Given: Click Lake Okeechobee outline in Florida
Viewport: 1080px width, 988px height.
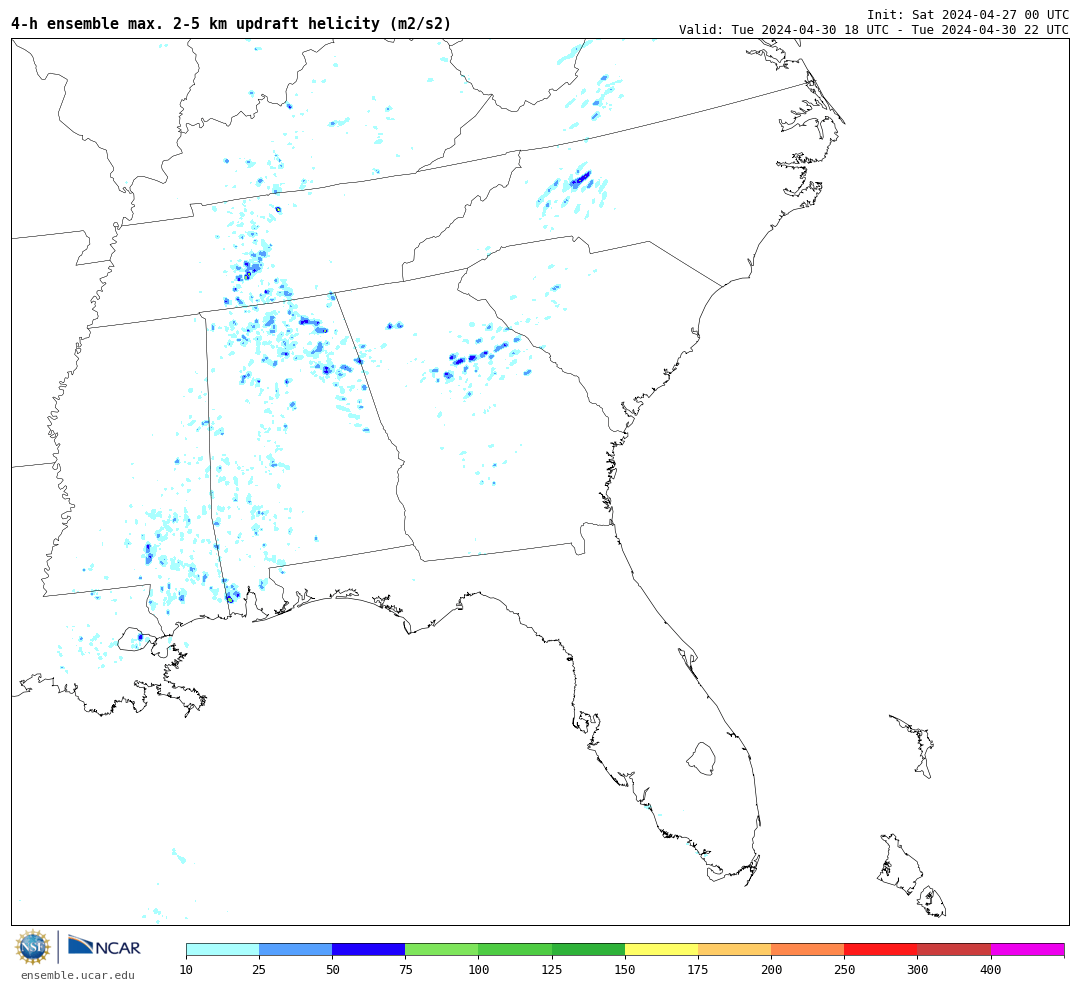Looking at the screenshot, I should (x=701, y=759).
